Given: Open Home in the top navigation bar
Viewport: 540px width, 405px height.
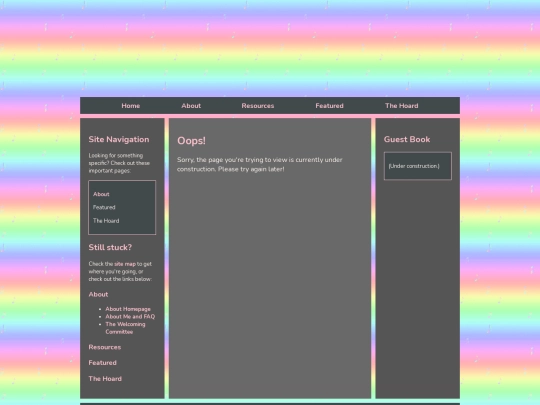Looking at the screenshot, I should [x=131, y=106].
